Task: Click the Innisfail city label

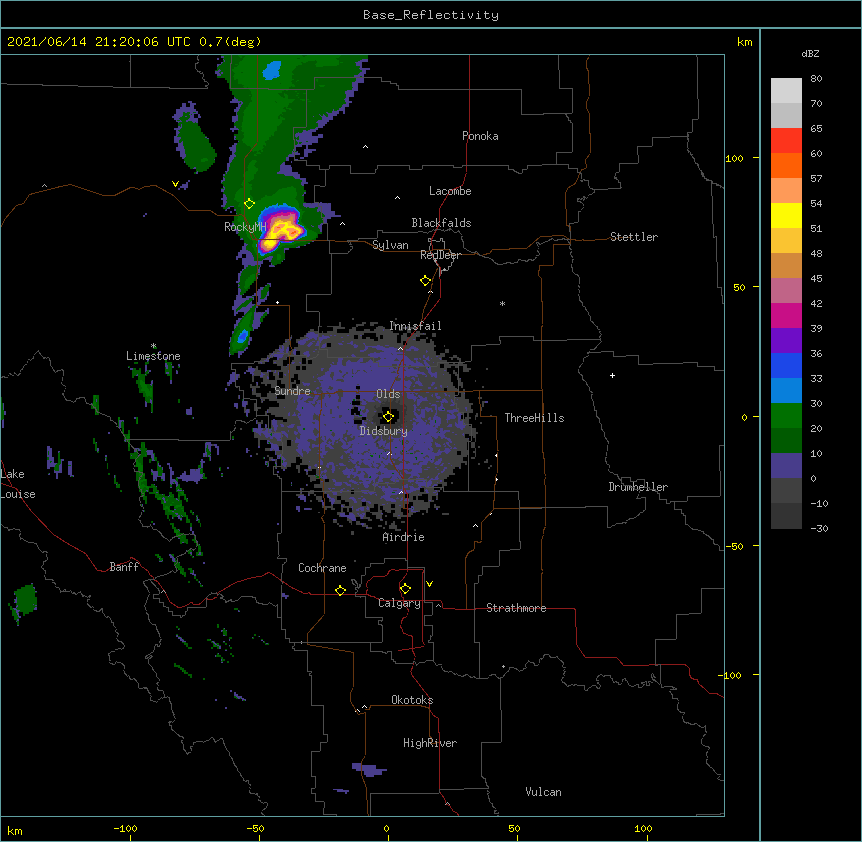Action: [415, 326]
